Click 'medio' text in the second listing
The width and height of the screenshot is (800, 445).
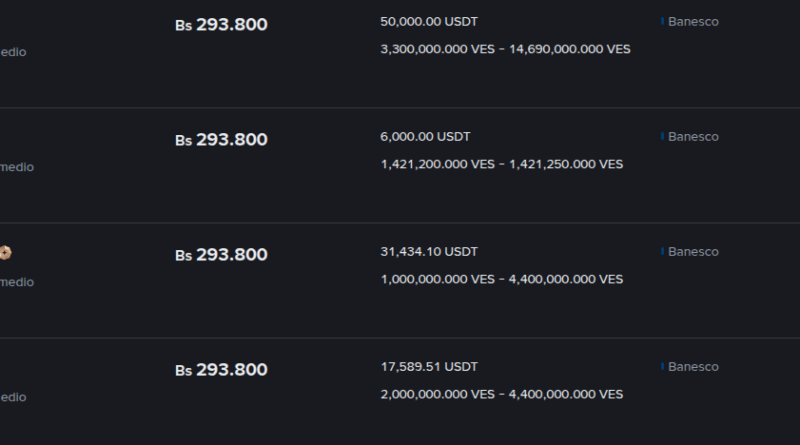click(x=16, y=167)
